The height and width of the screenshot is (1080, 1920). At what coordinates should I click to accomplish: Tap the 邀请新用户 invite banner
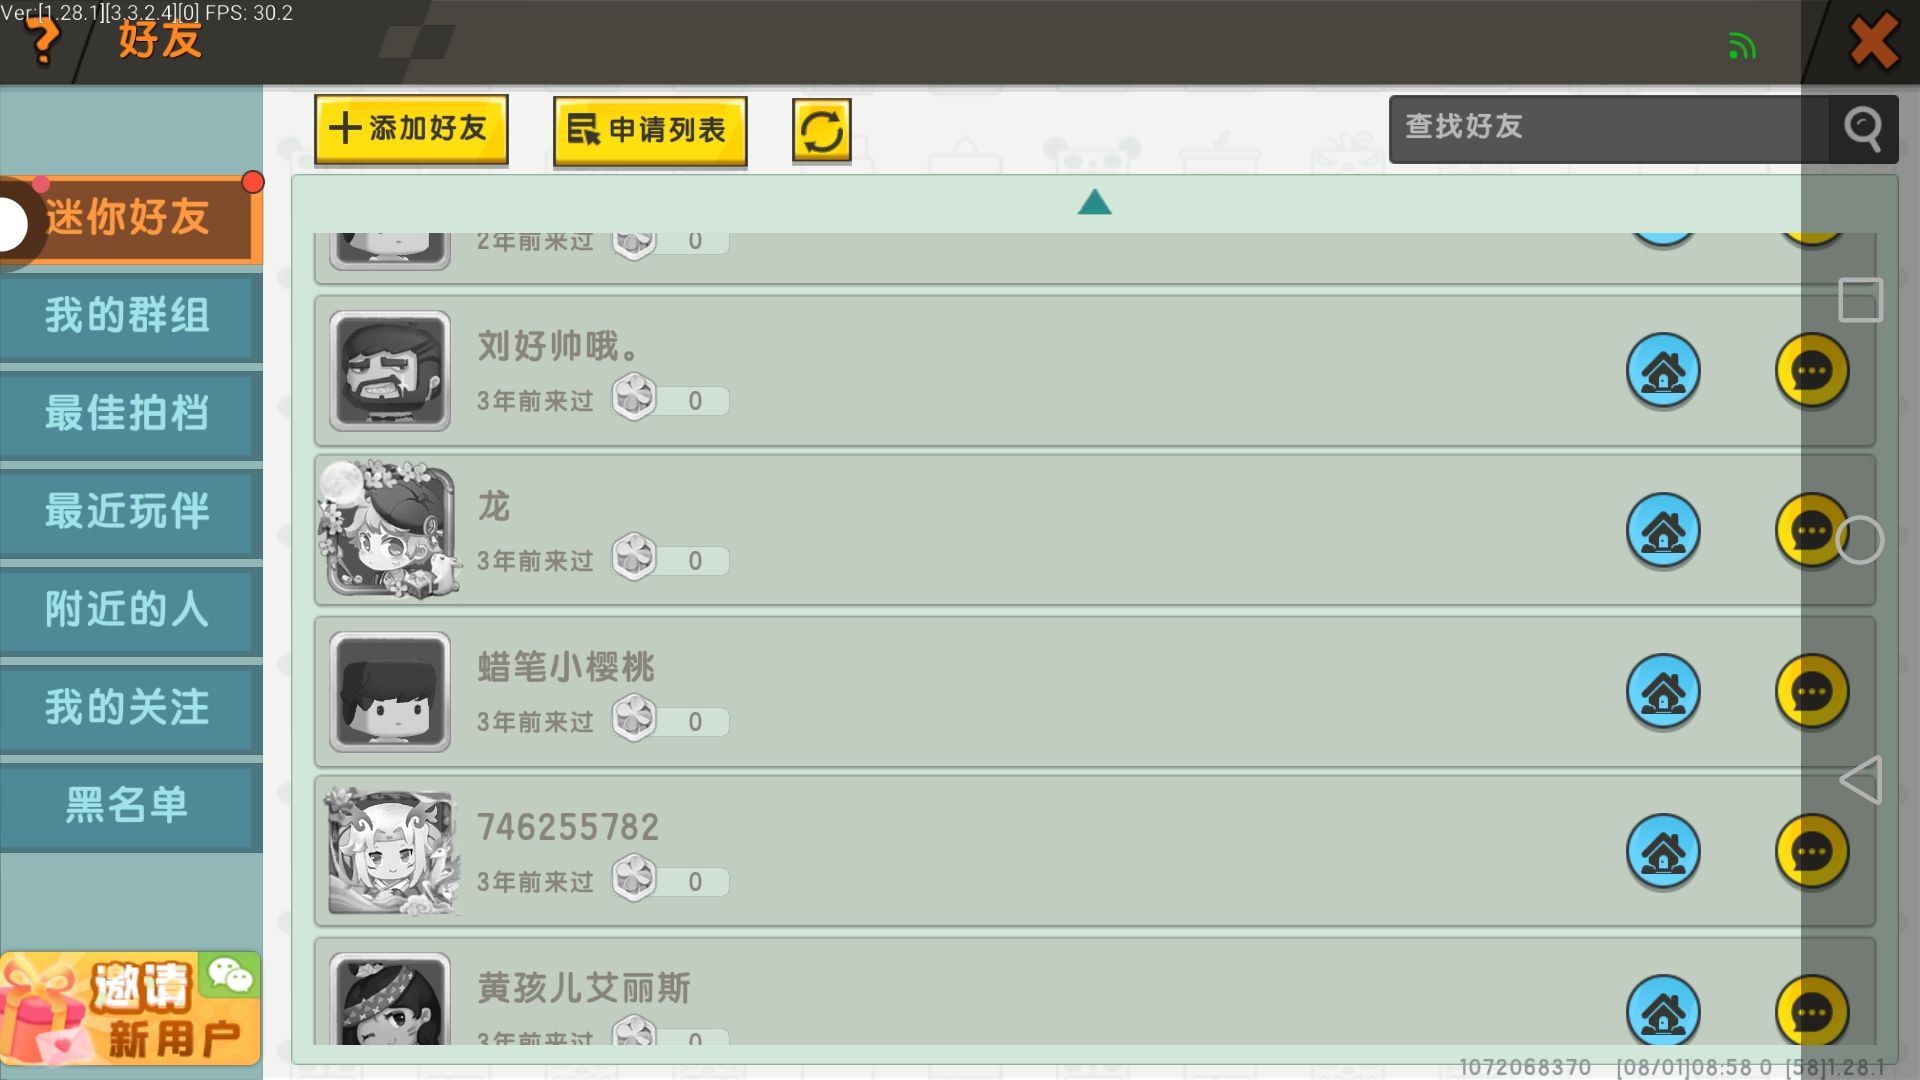[x=130, y=1008]
